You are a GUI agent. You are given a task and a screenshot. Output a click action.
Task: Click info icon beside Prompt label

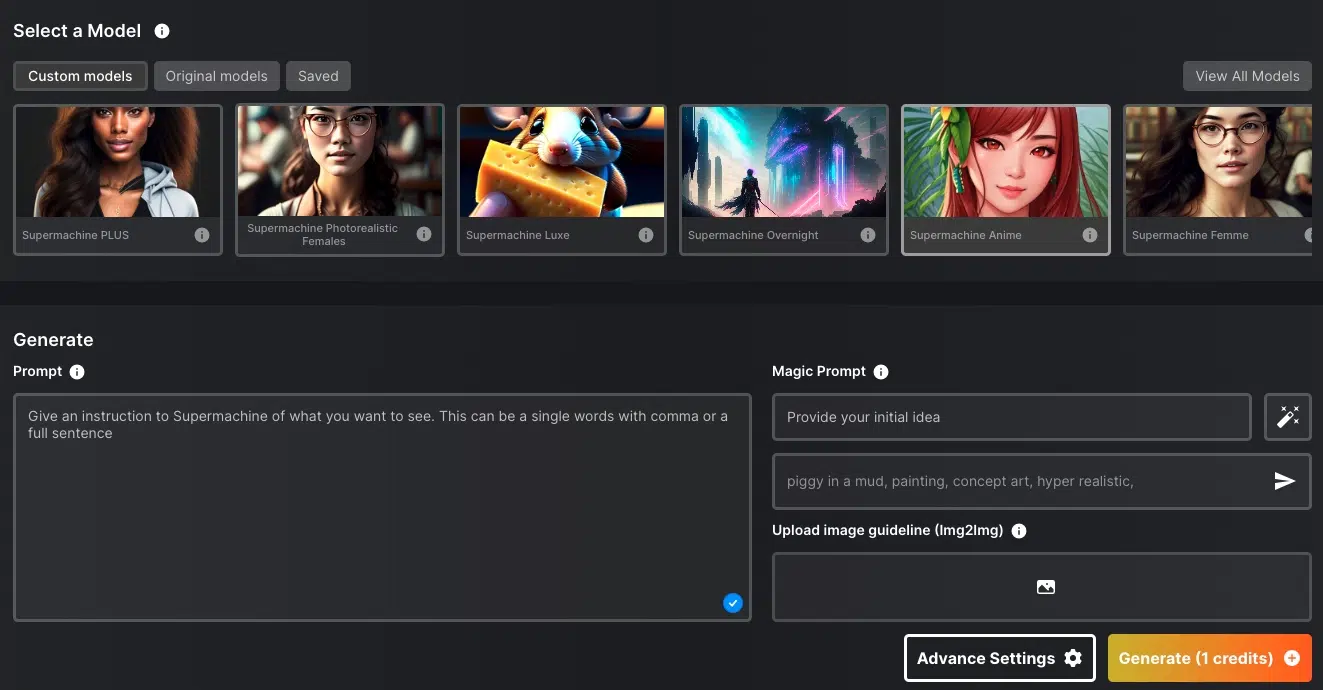click(x=77, y=372)
